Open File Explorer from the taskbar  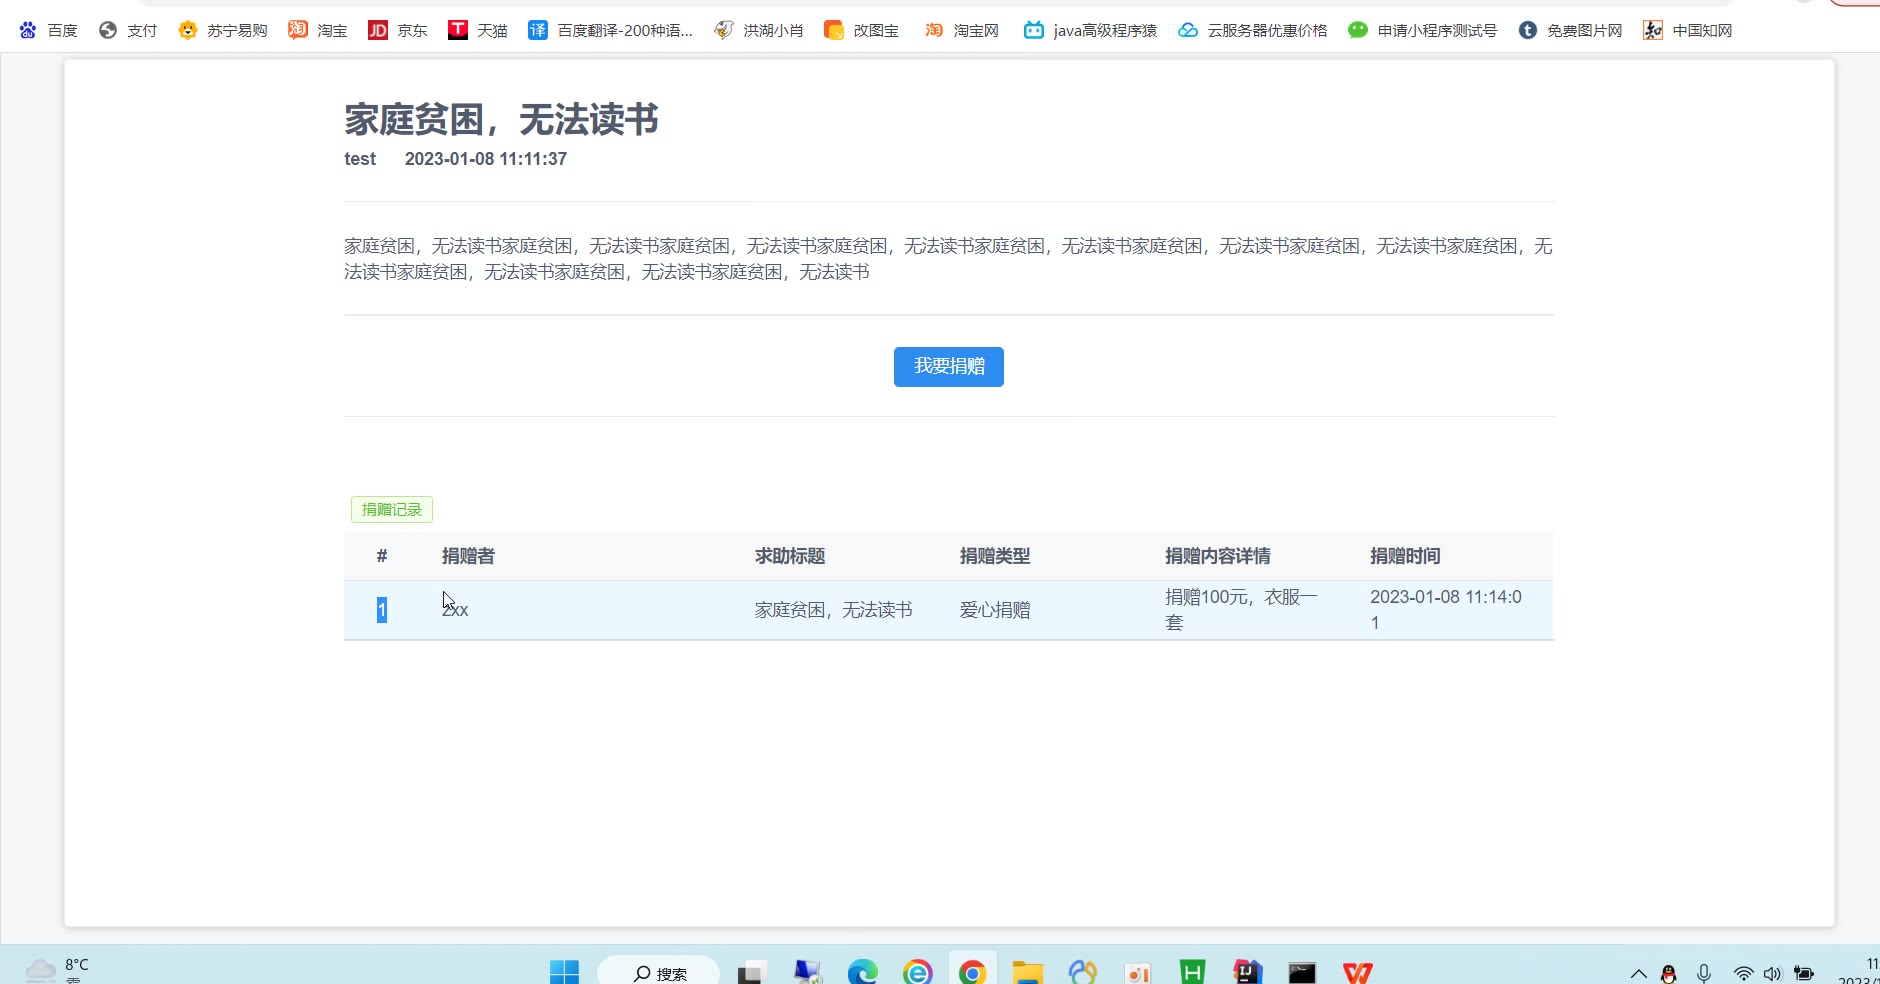tap(1027, 972)
